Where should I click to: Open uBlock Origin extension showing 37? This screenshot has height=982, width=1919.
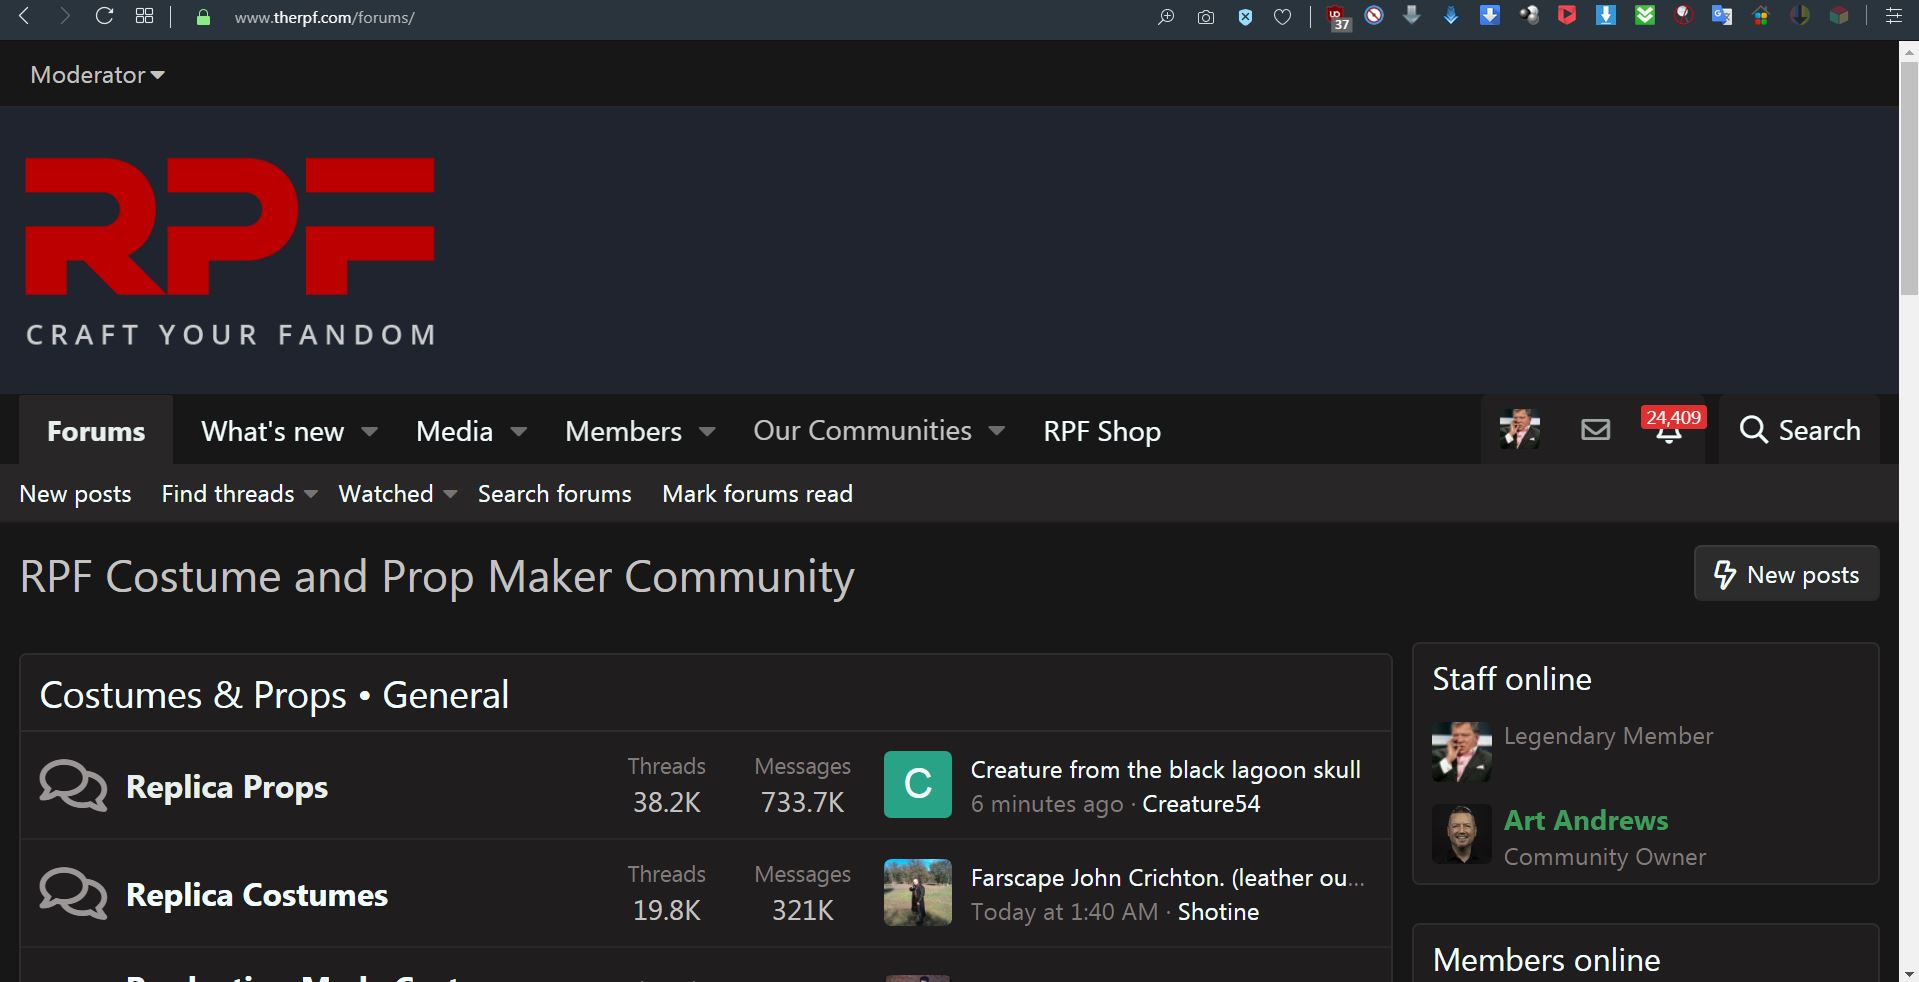(x=1338, y=18)
